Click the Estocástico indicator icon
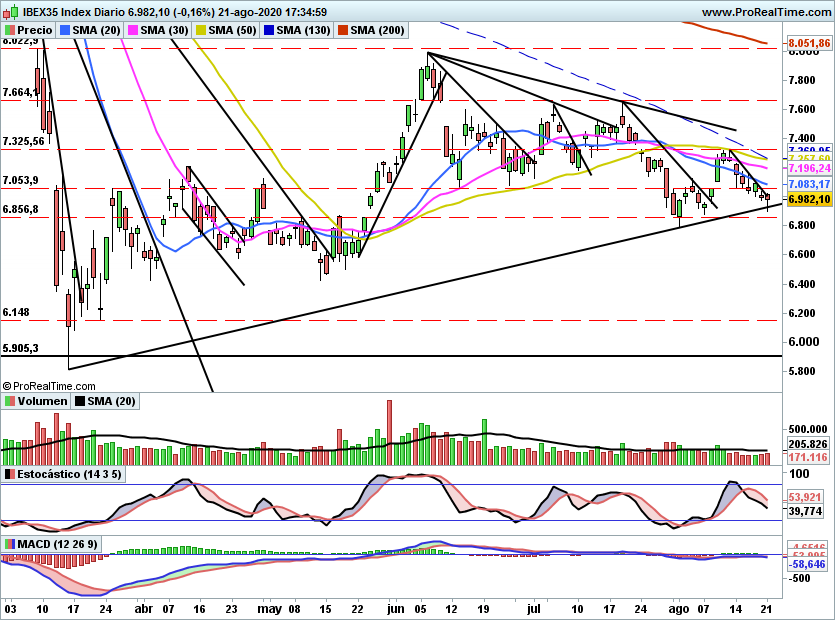This screenshot has height=620, width=835. [x=9, y=474]
